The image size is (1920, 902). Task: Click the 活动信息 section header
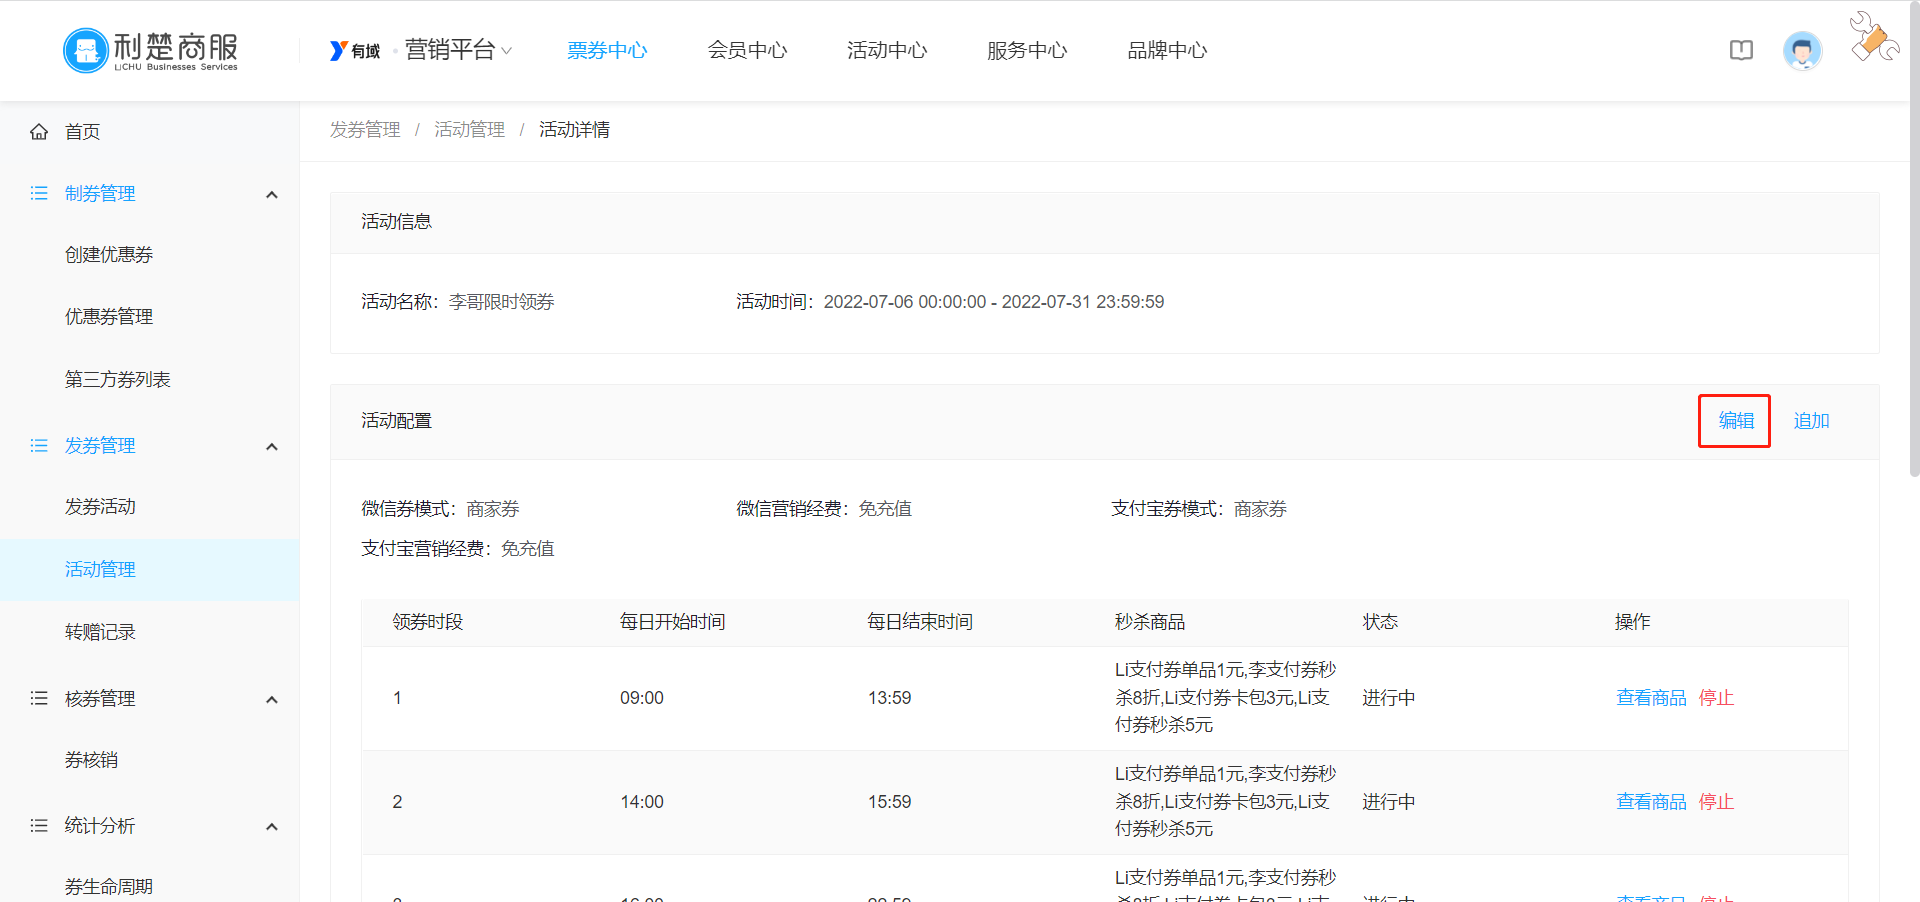coord(1104,222)
